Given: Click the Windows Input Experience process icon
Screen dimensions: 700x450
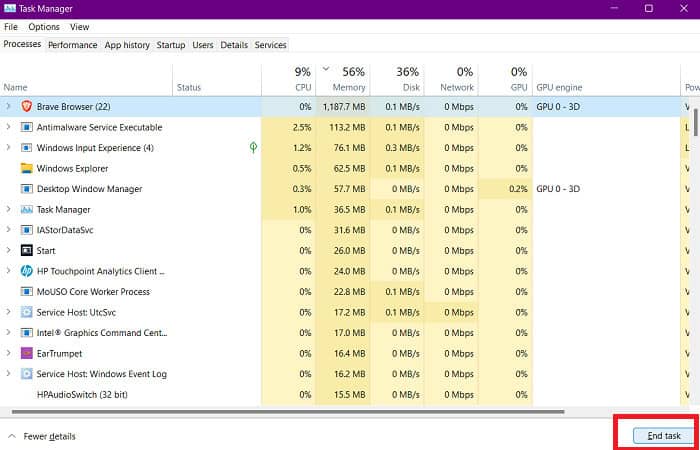Looking at the screenshot, I should coord(27,148).
